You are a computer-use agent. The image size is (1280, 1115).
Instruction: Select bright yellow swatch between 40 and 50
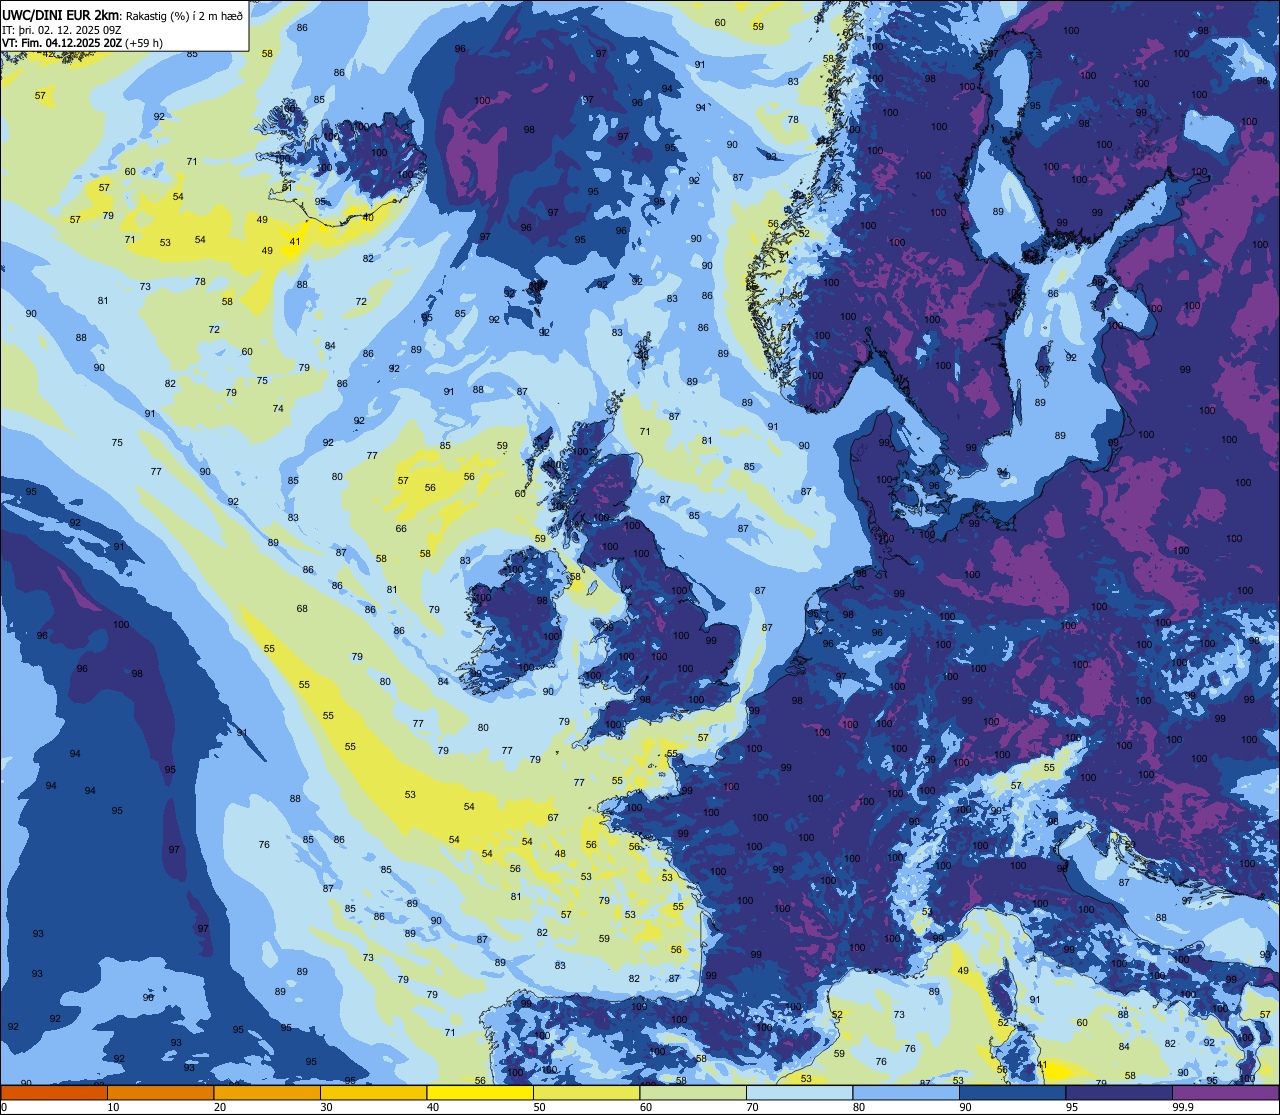pos(480,1092)
